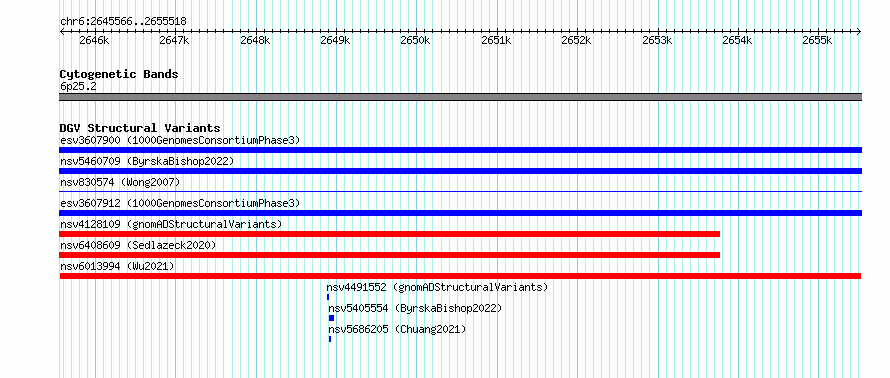Click the 2649k ruler position
This screenshot has width=890, height=378.
335,40
